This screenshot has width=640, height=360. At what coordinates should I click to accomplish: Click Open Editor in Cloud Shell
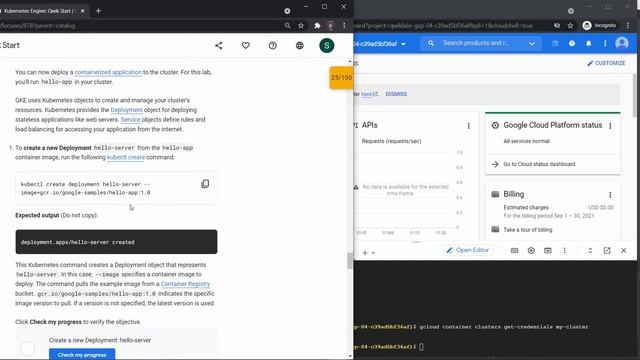pos(468,250)
